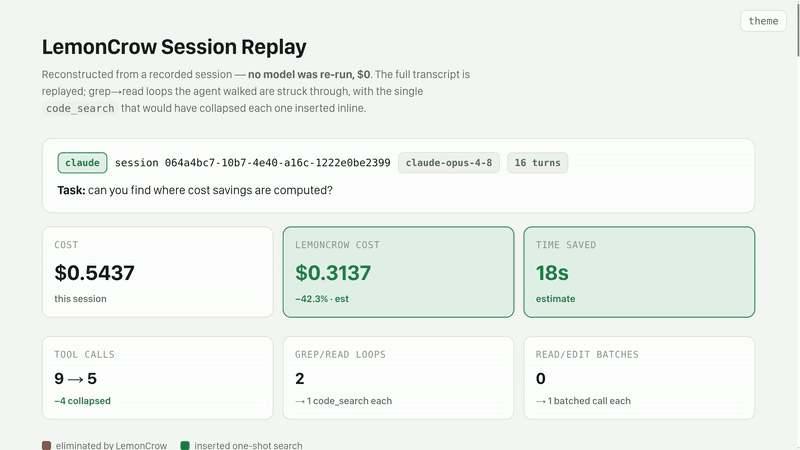Click the green inserted one-shot search swatch
The width and height of the screenshot is (800, 450).
tap(185, 445)
